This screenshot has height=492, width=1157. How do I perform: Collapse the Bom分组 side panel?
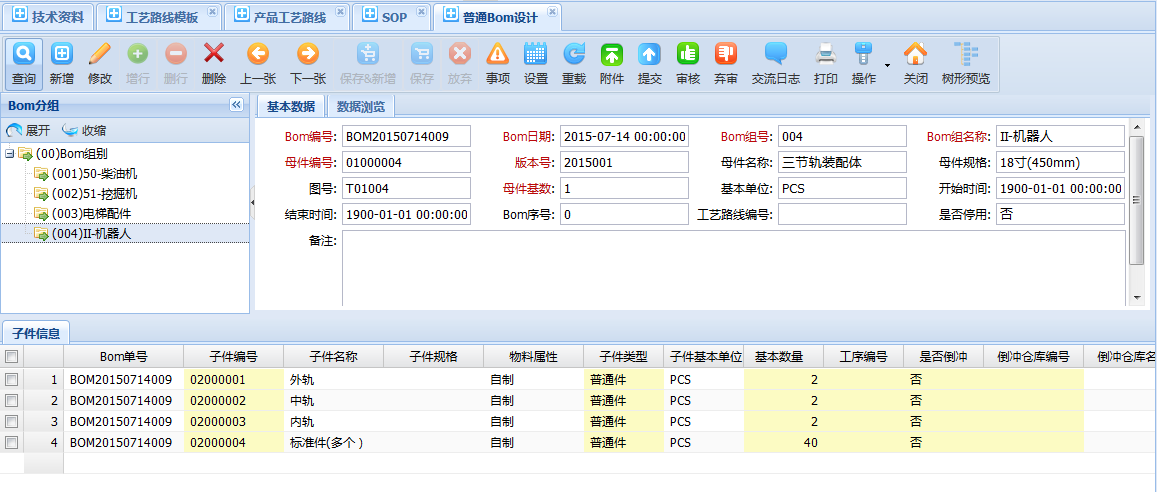click(236, 105)
